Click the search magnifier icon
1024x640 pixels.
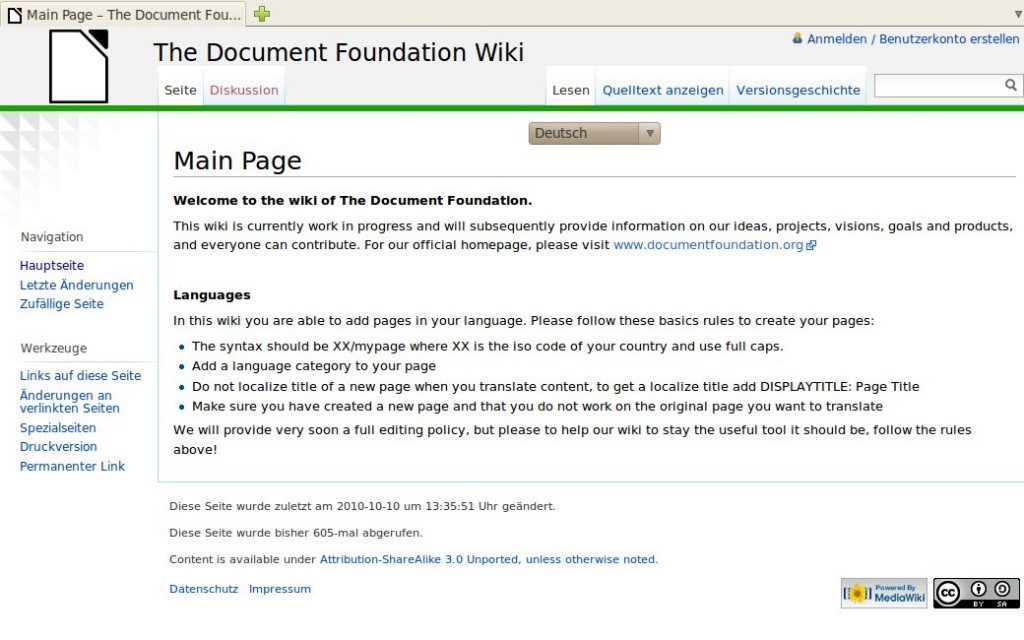coord(1012,85)
